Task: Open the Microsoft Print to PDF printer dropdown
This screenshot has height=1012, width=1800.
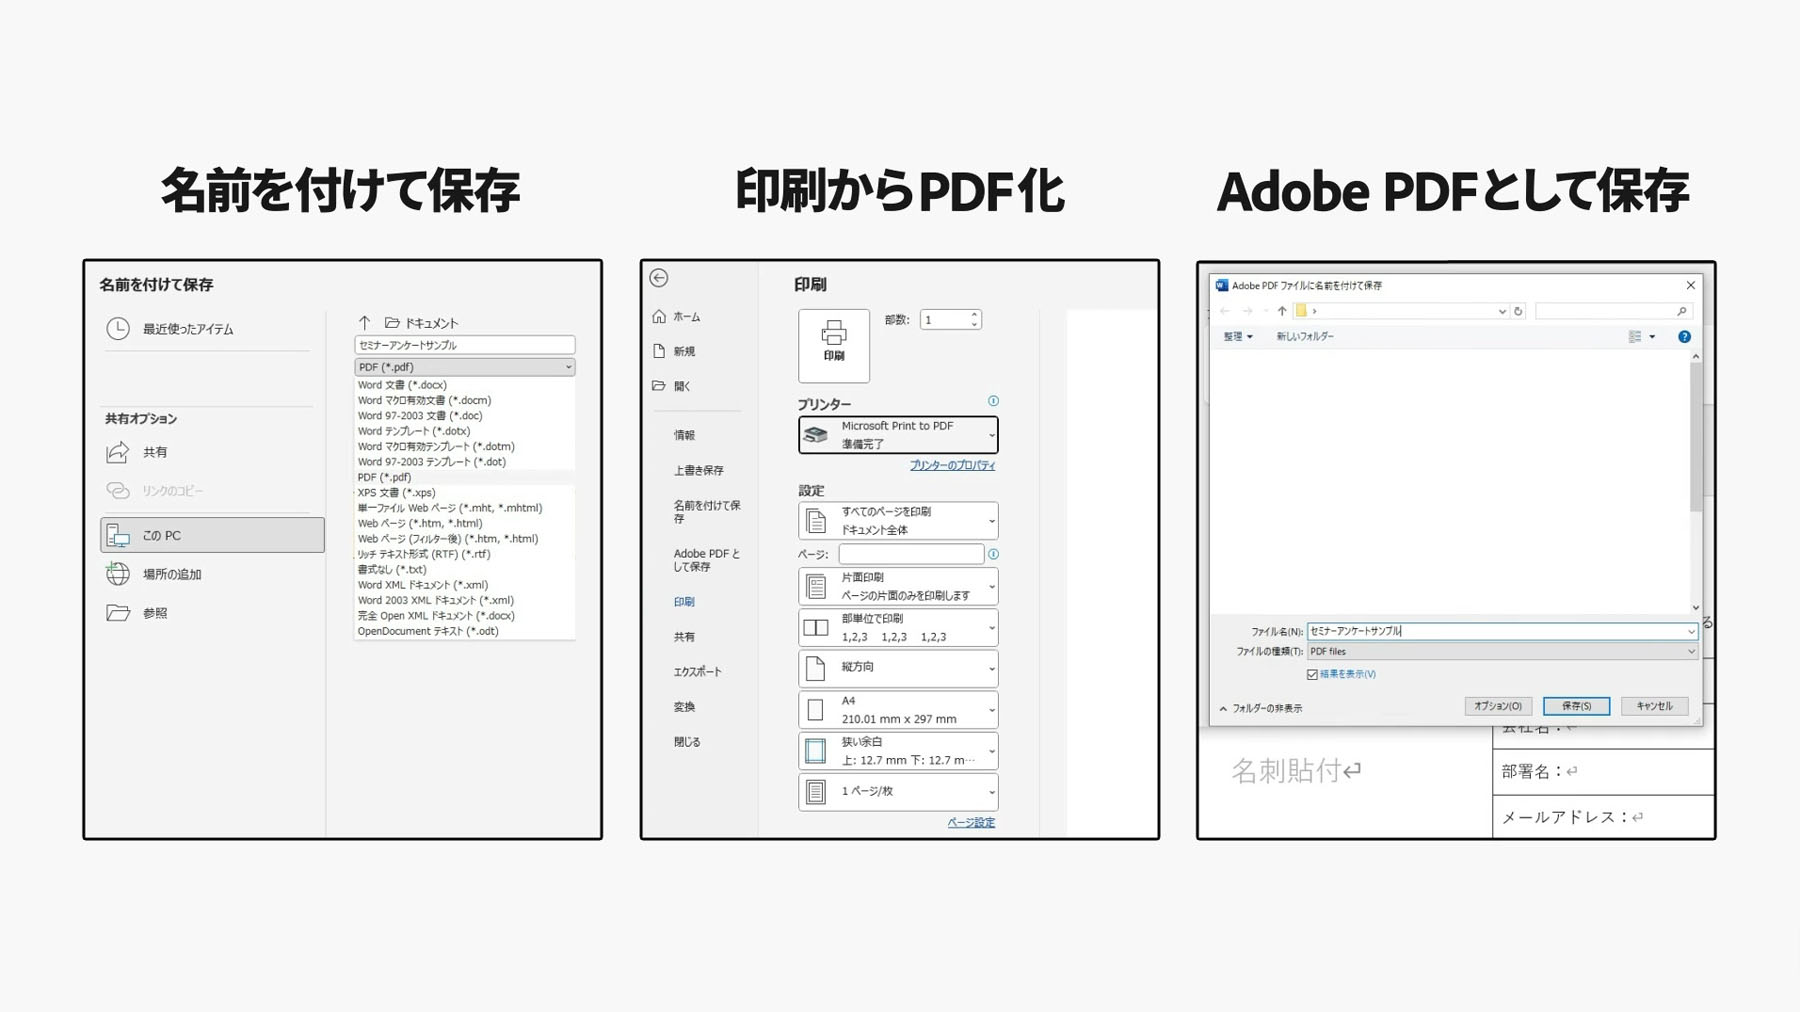Action: coord(898,435)
